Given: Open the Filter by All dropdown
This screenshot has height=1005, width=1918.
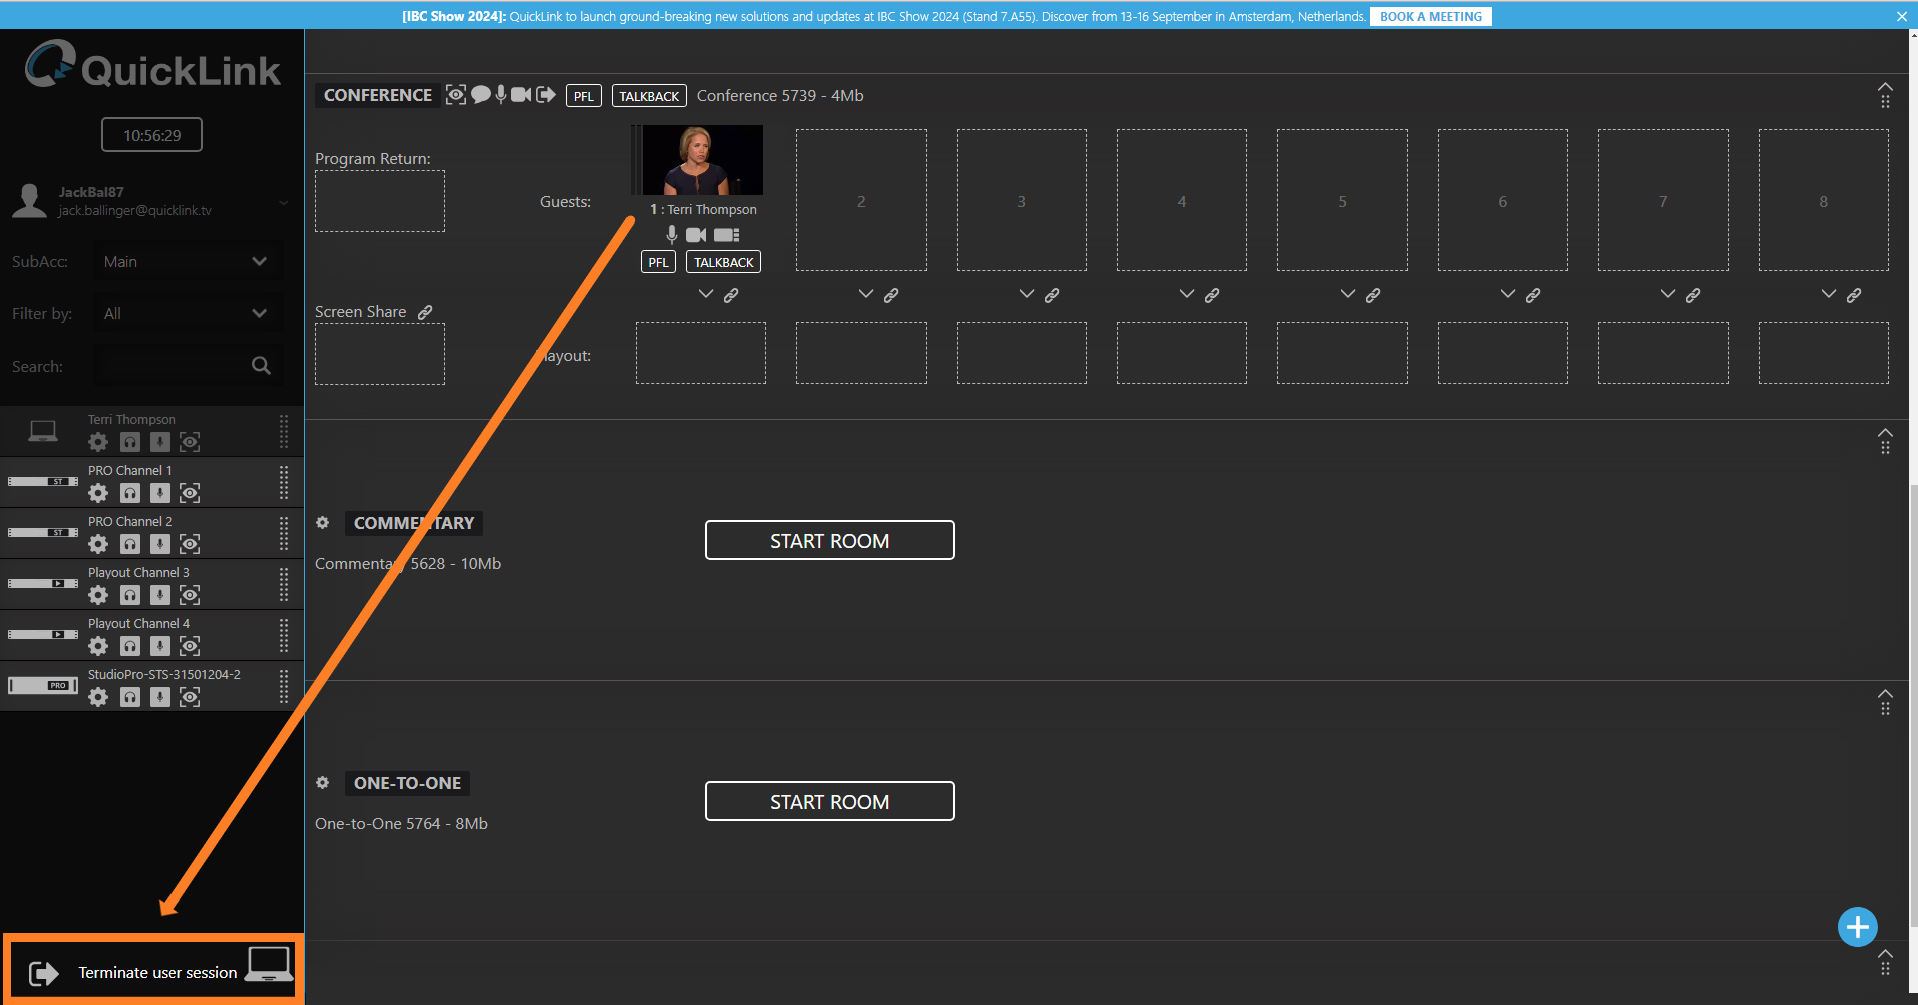Looking at the screenshot, I should pyautogui.click(x=187, y=313).
